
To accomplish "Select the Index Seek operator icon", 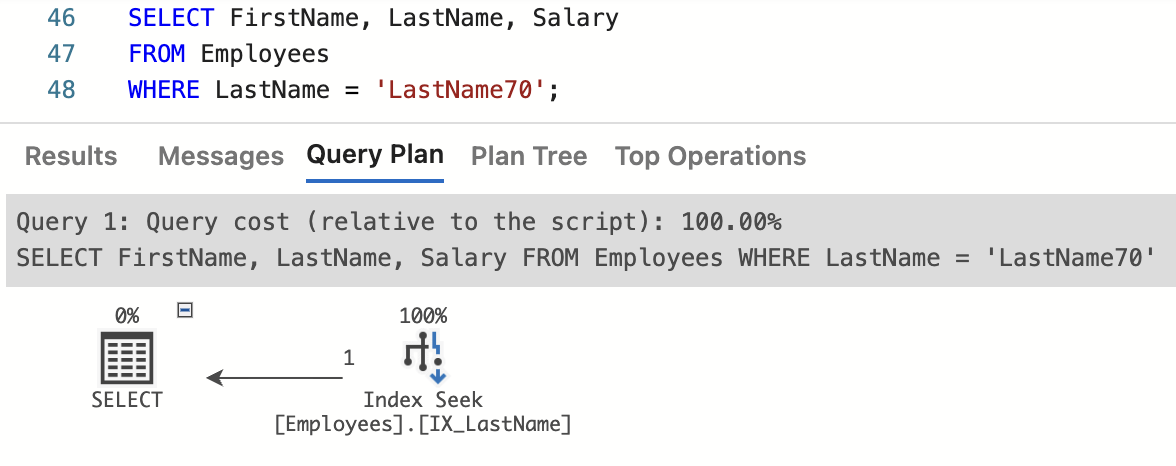I will pos(424,357).
